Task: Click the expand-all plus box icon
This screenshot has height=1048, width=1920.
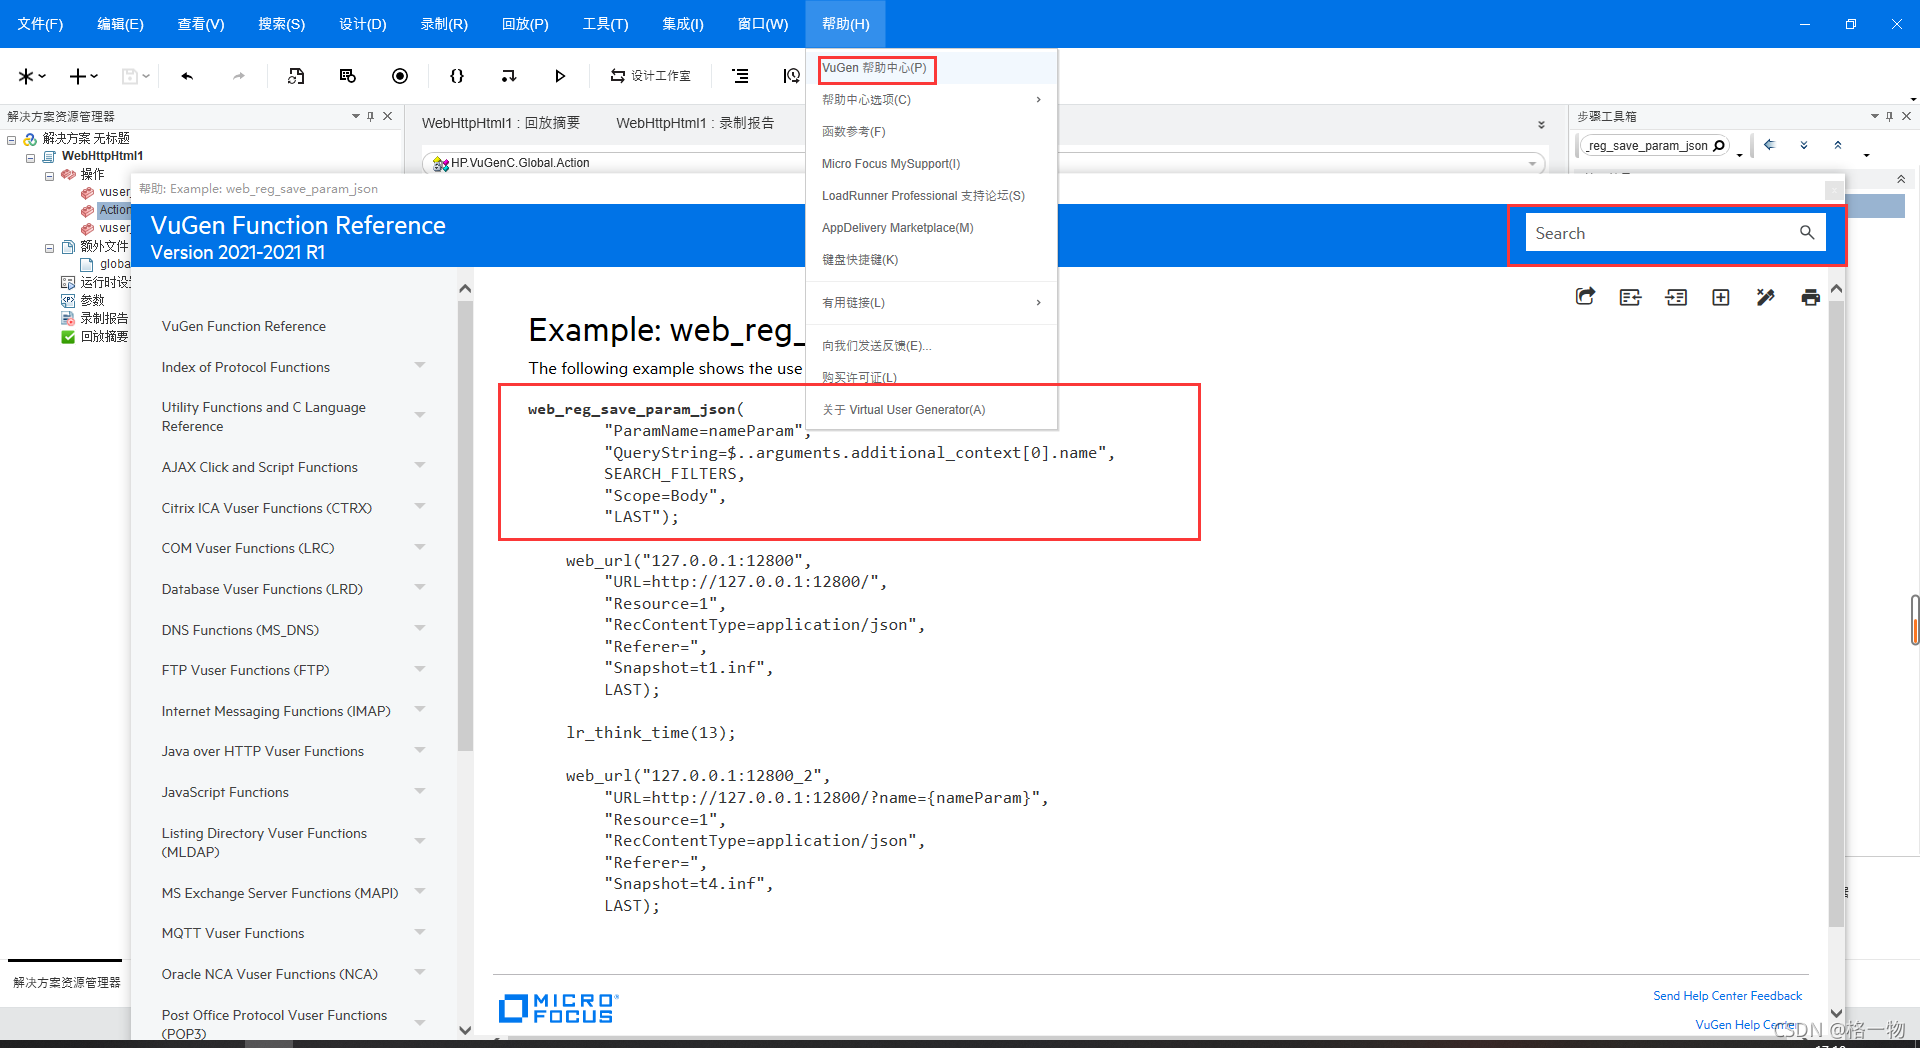Action: click(x=1721, y=297)
